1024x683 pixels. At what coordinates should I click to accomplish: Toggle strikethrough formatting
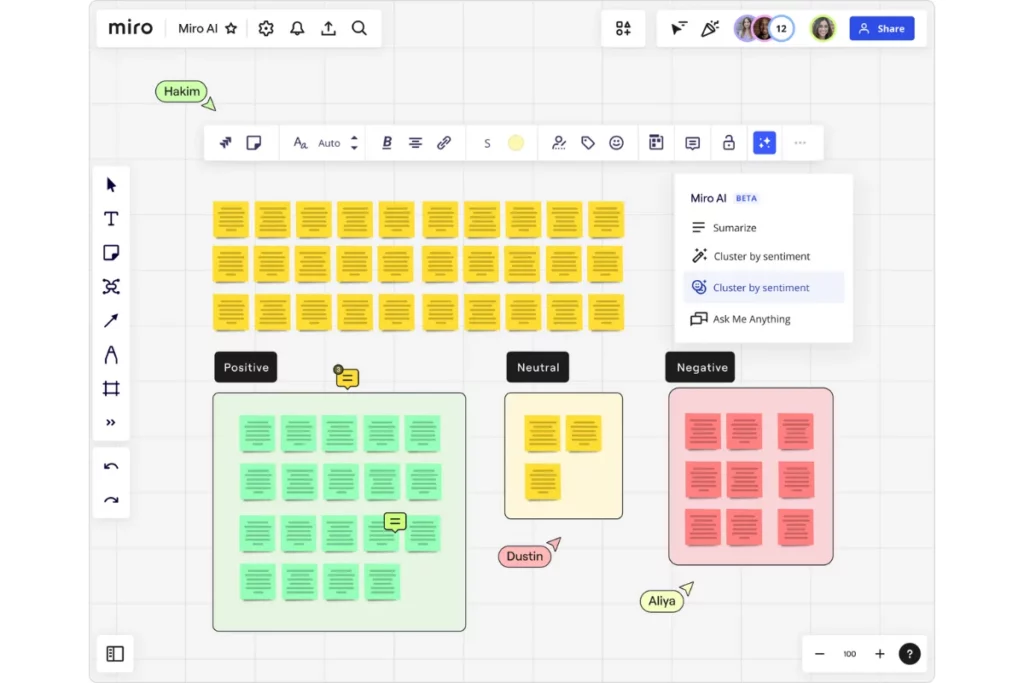click(487, 142)
